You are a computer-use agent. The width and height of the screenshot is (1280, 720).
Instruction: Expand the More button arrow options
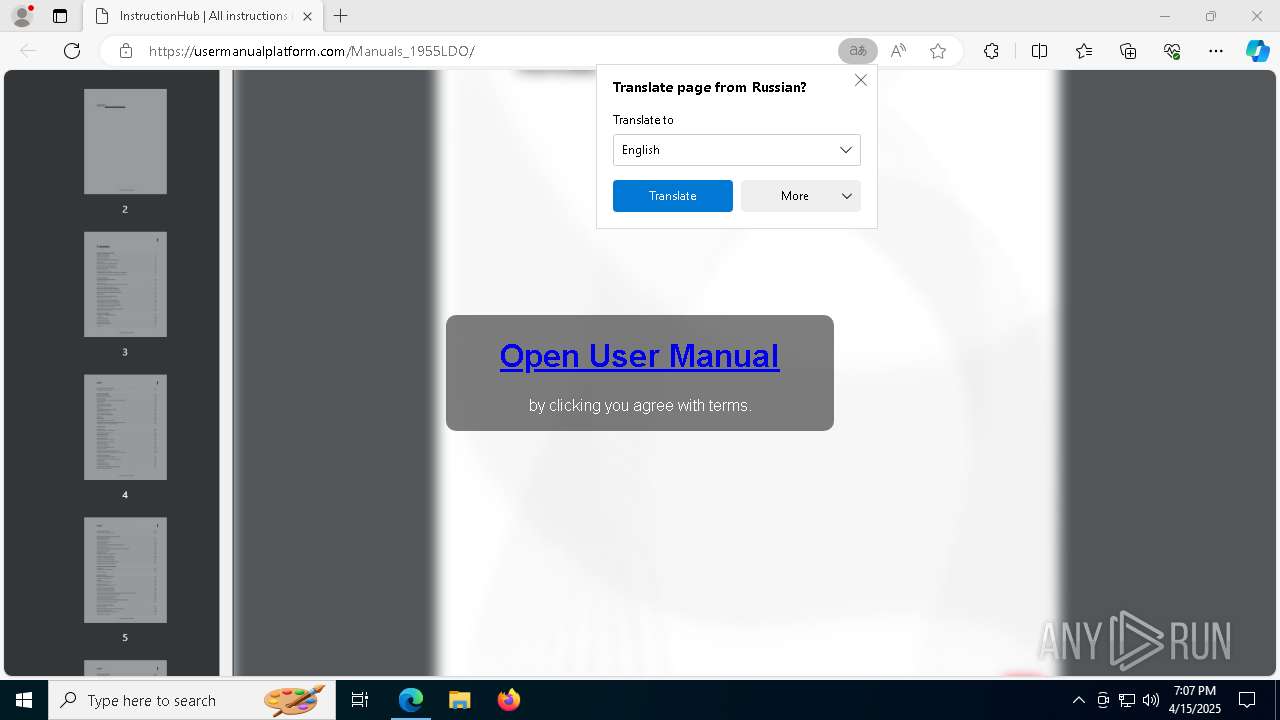point(847,196)
